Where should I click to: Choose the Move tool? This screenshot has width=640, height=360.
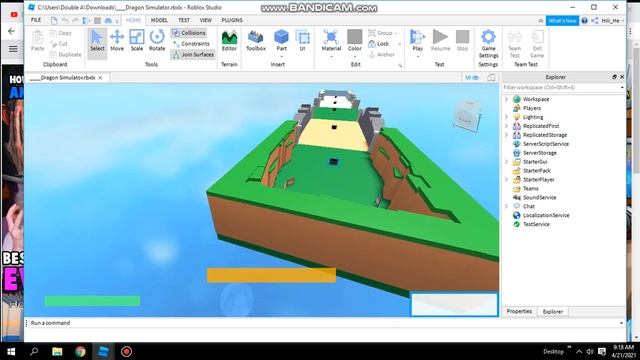point(117,41)
